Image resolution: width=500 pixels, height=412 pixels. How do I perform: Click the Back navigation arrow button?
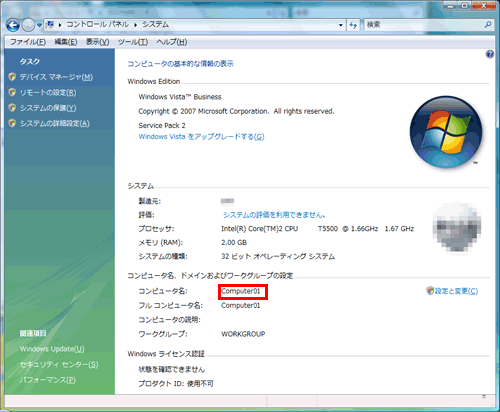pos(13,25)
